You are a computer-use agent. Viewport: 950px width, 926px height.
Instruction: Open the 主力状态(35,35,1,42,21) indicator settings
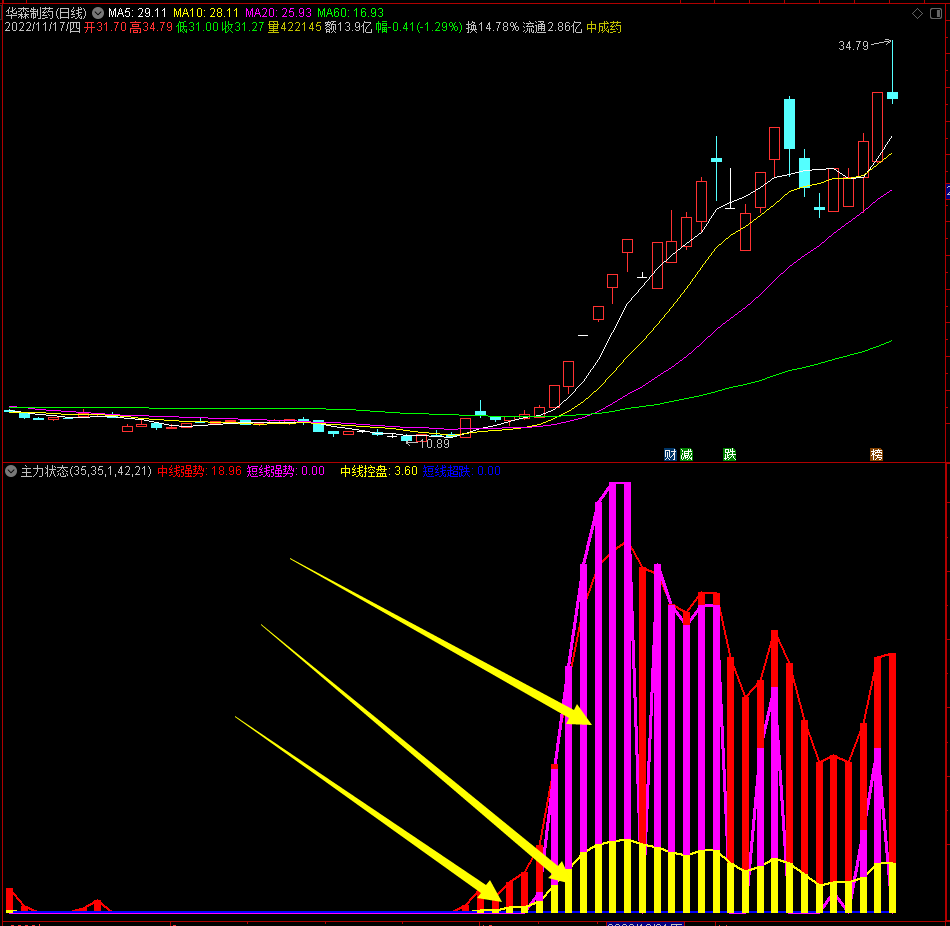pyautogui.click(x=86, y=471)
